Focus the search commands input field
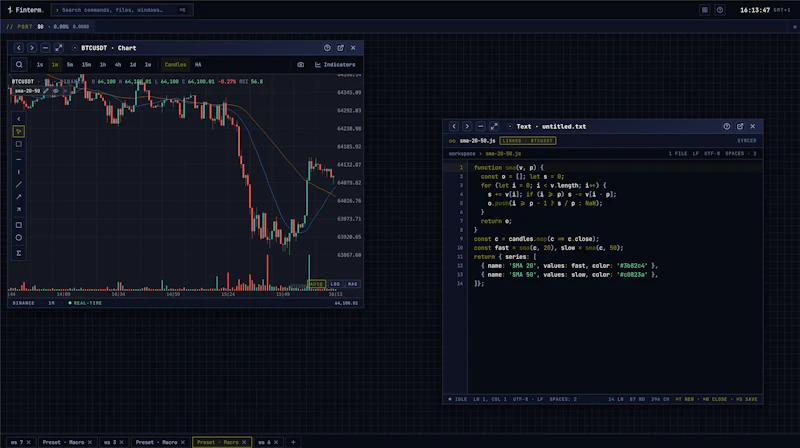This screenshot has height=448, width=800. 122,10
